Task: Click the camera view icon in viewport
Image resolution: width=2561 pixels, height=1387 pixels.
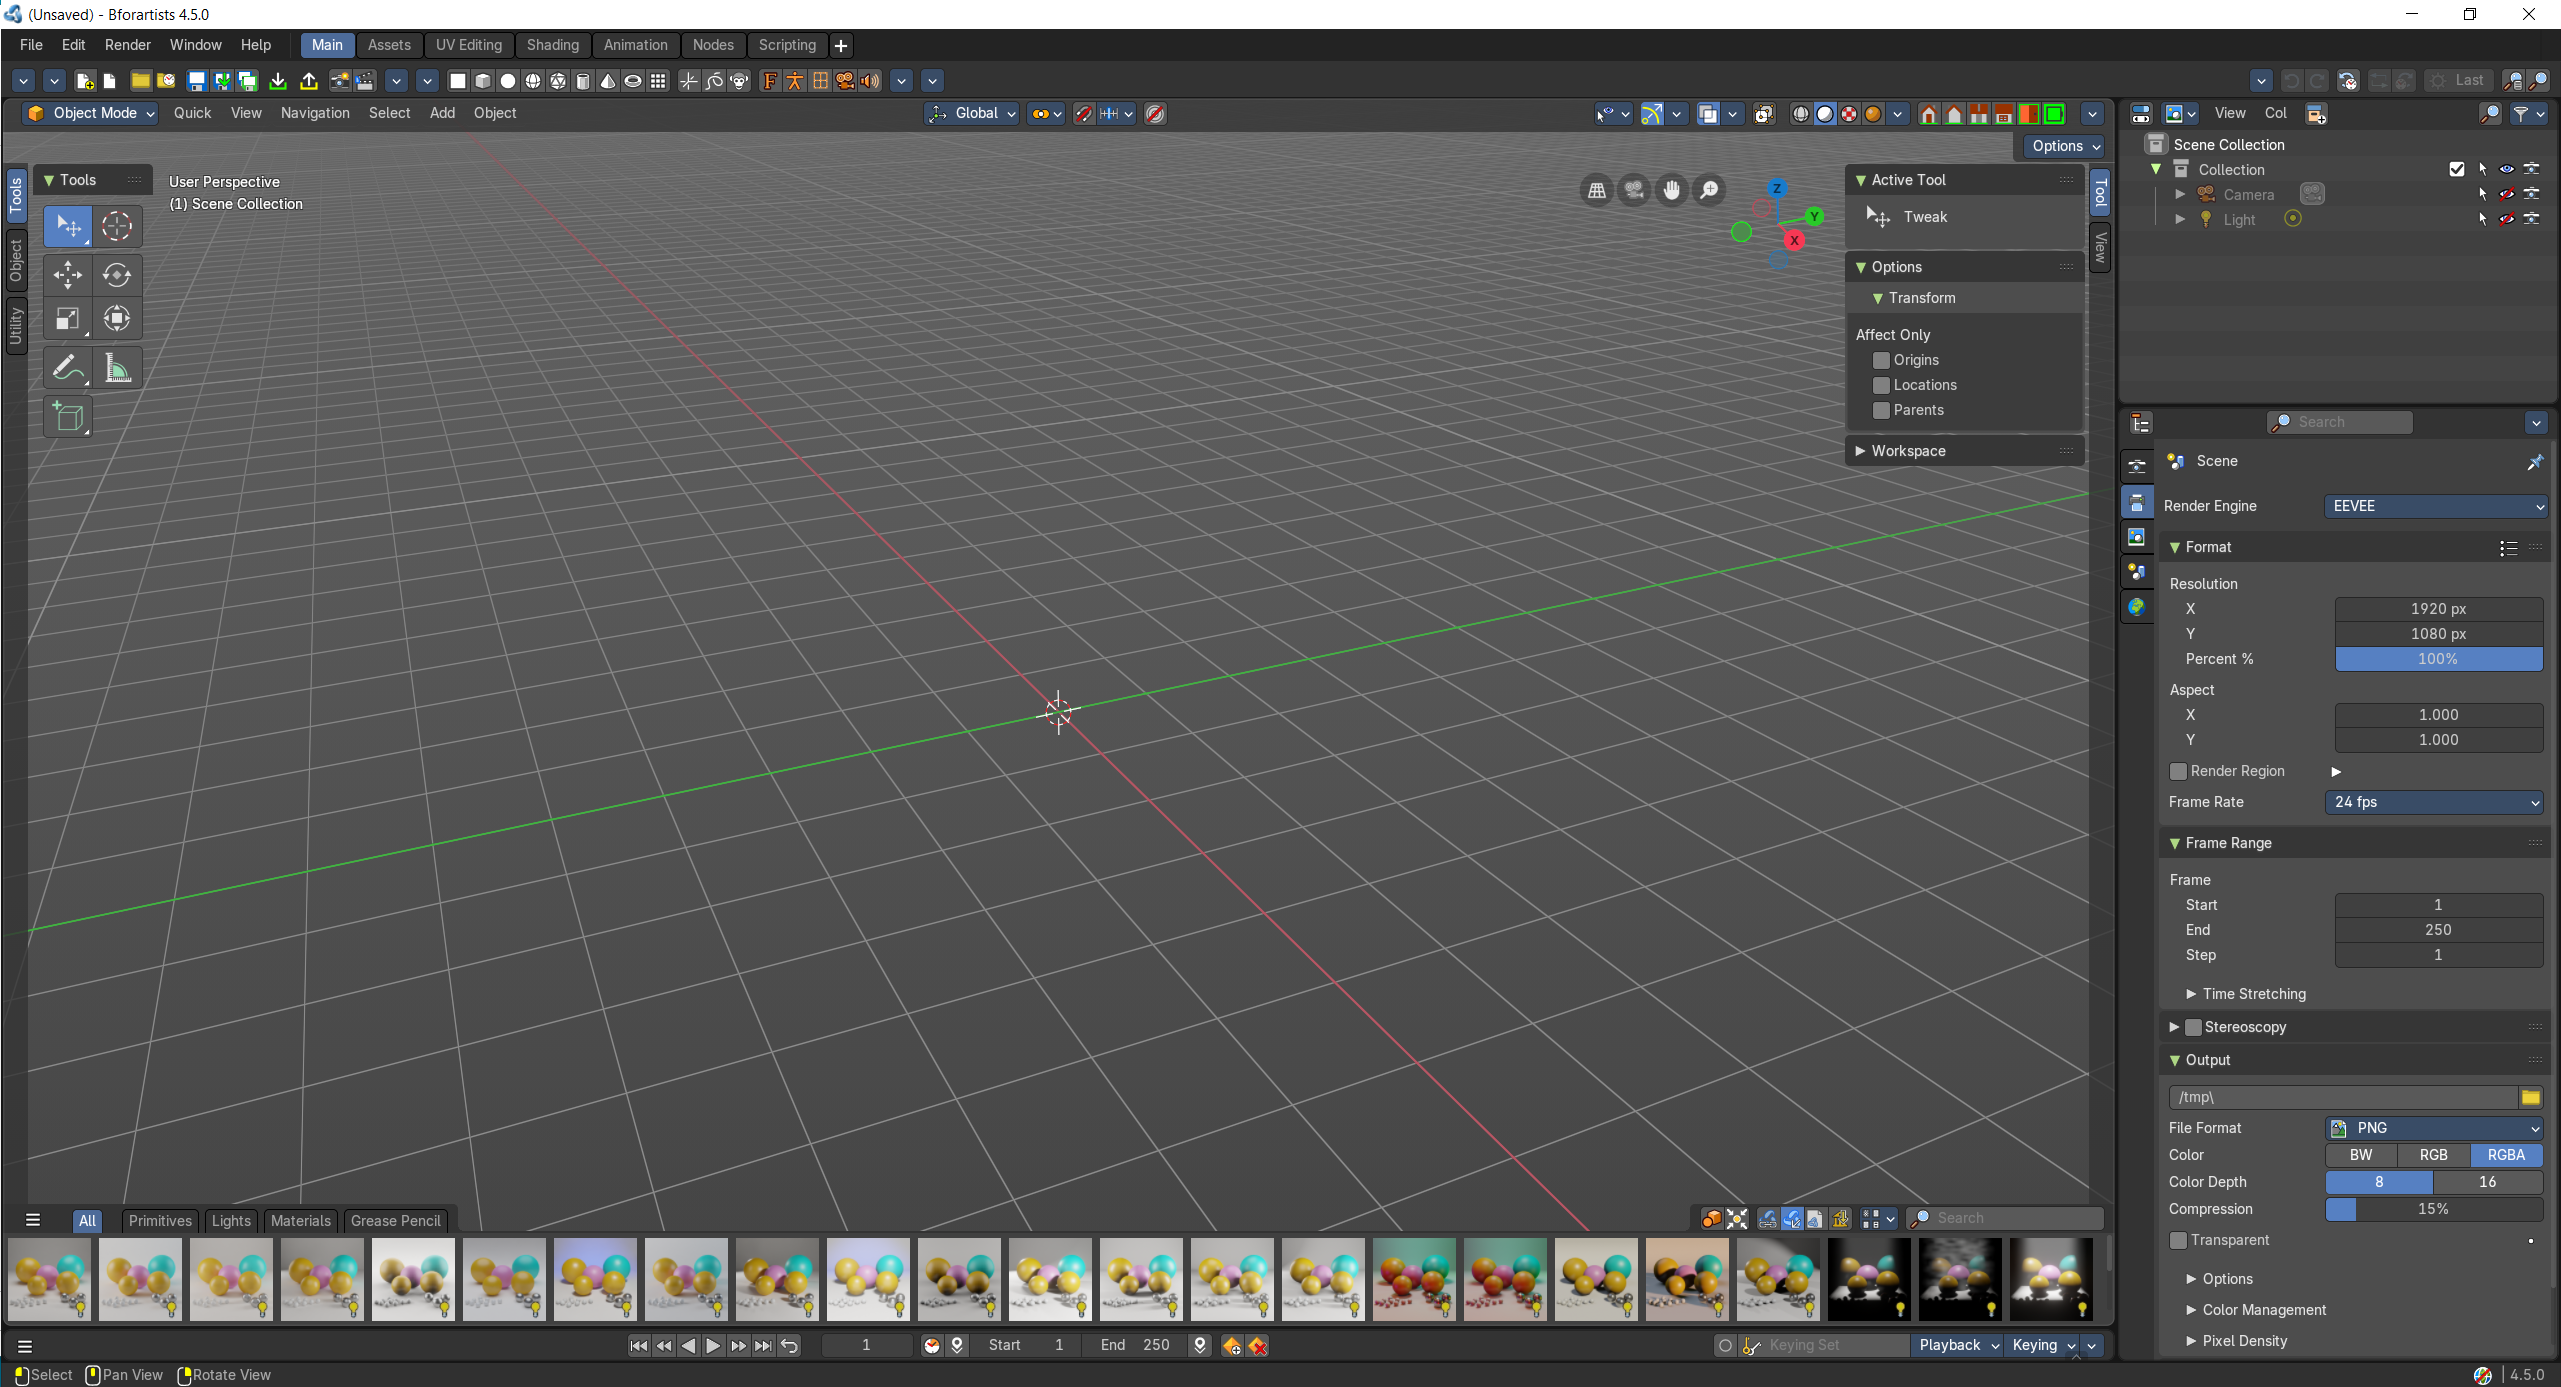Action: coord(1634,189)
